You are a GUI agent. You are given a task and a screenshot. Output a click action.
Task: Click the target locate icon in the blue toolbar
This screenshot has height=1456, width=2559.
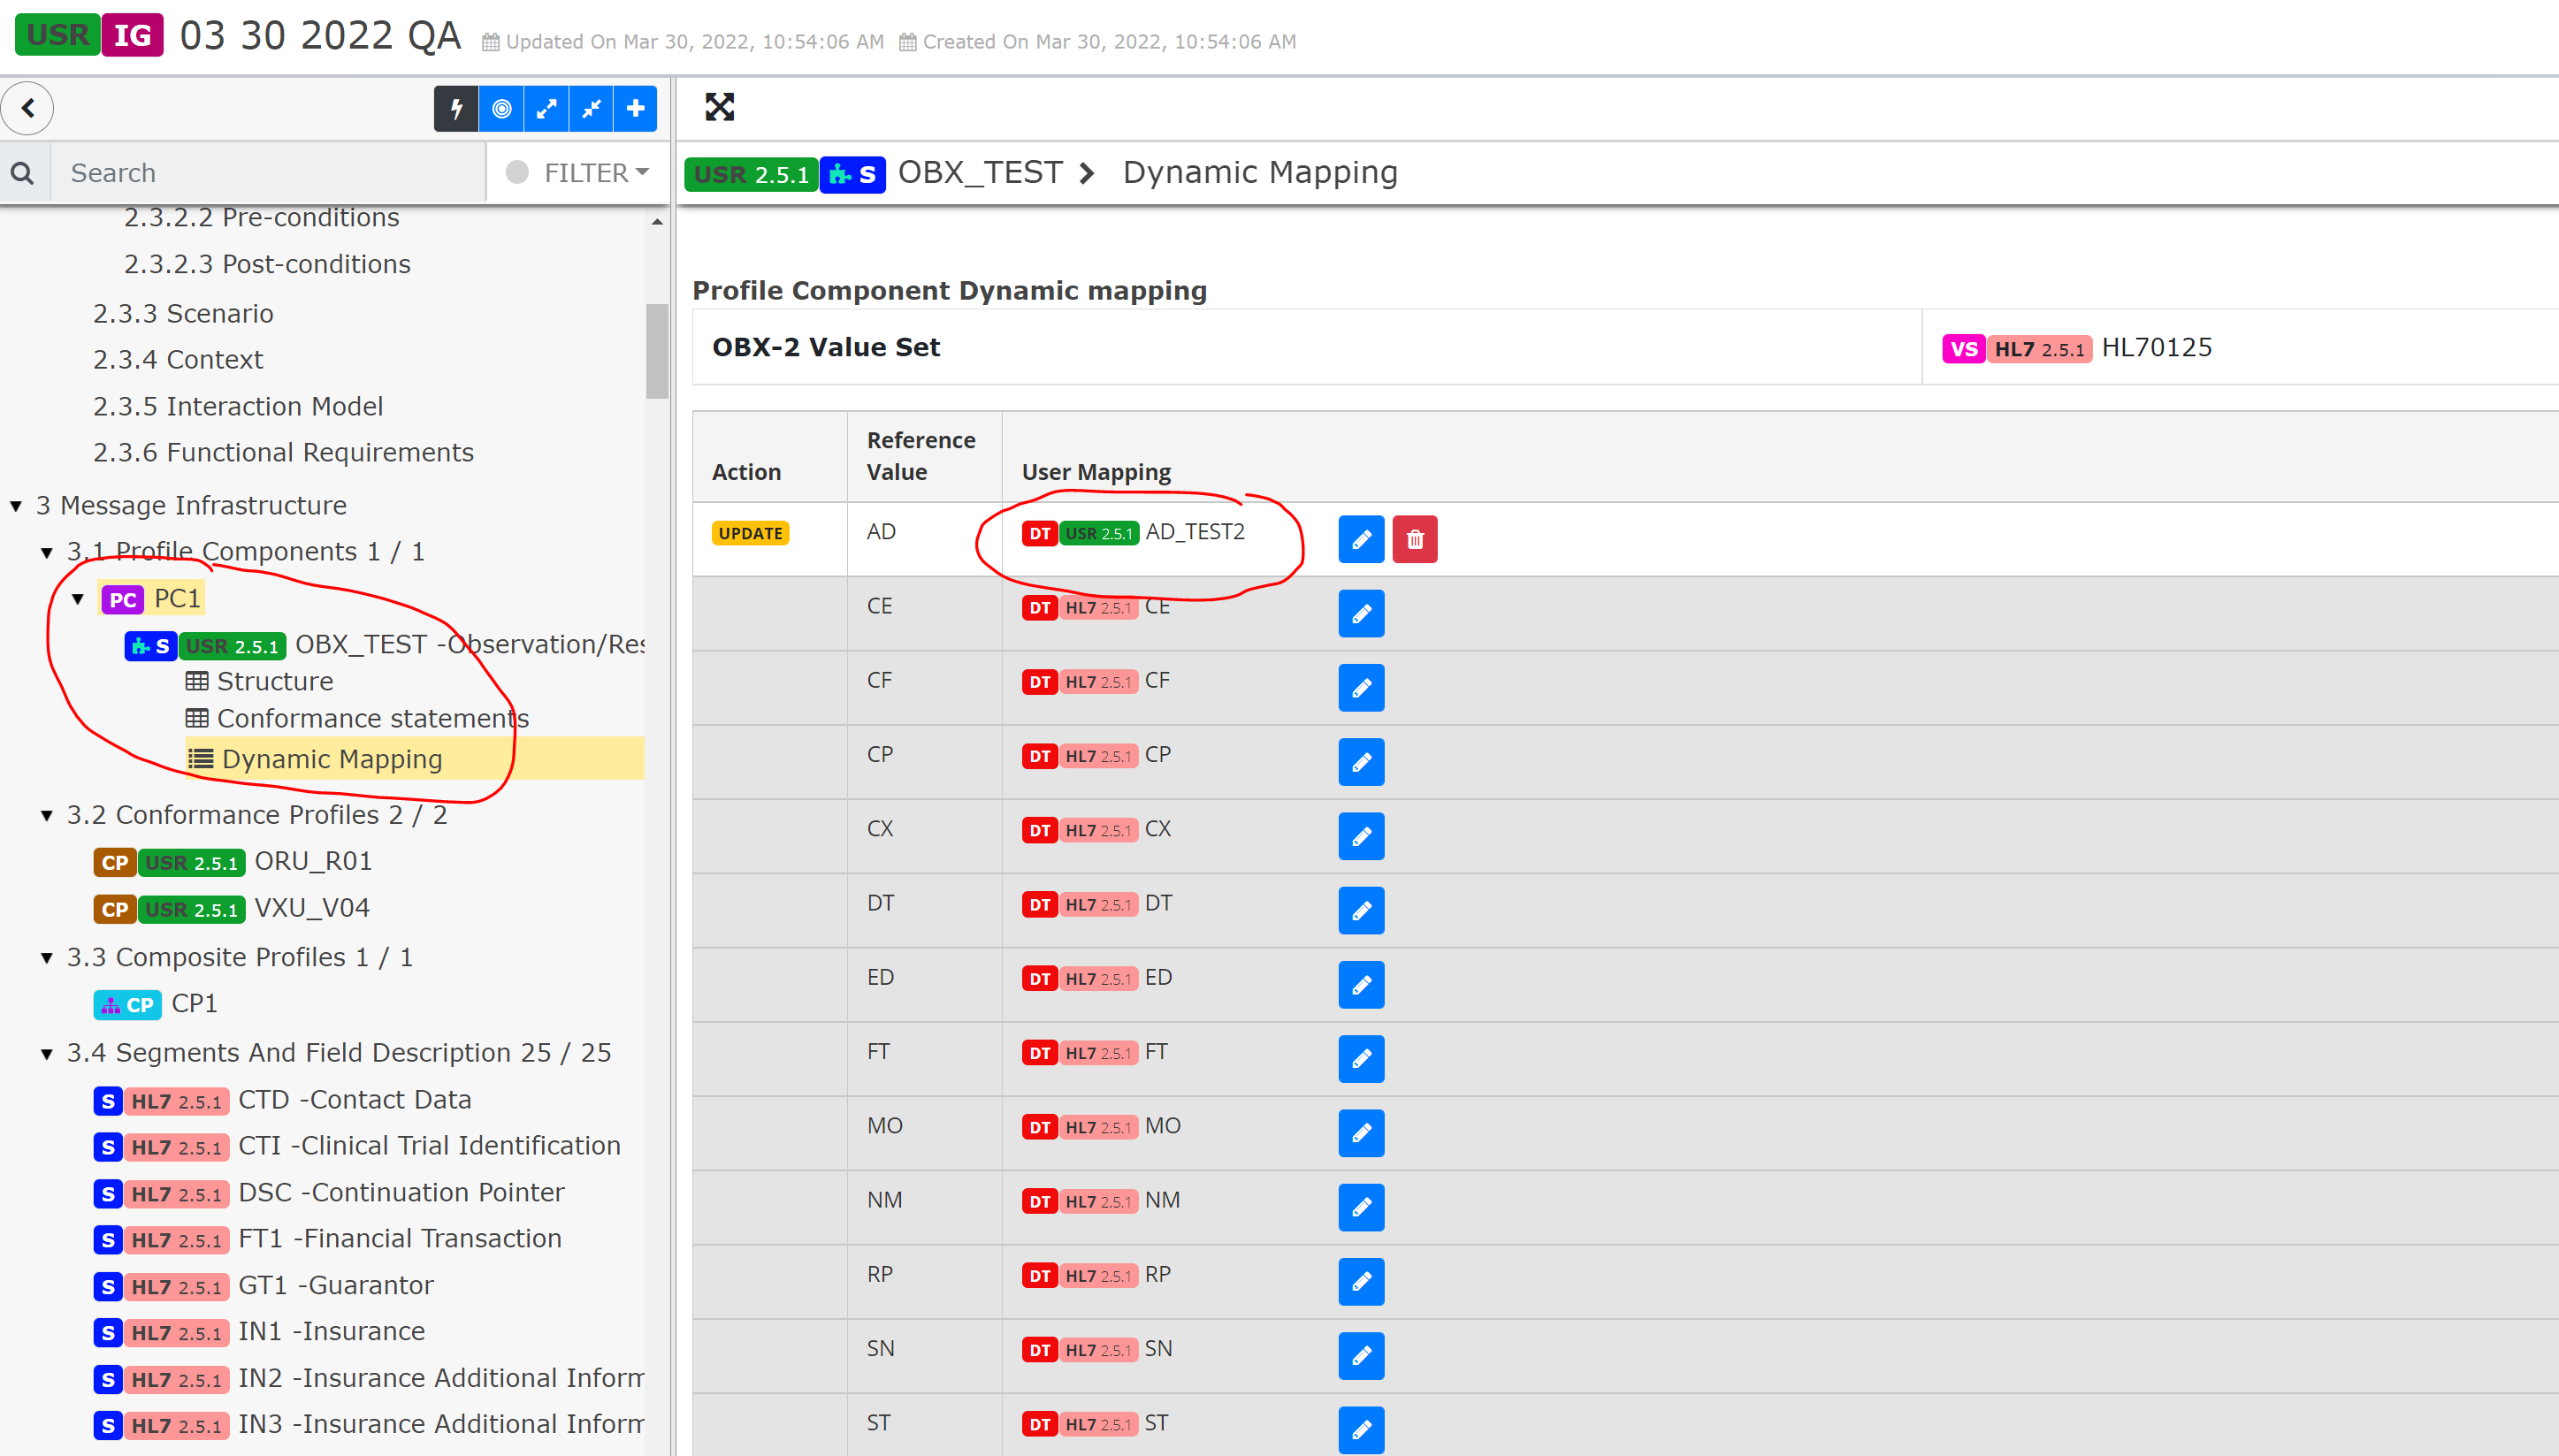tap(501, 109)
